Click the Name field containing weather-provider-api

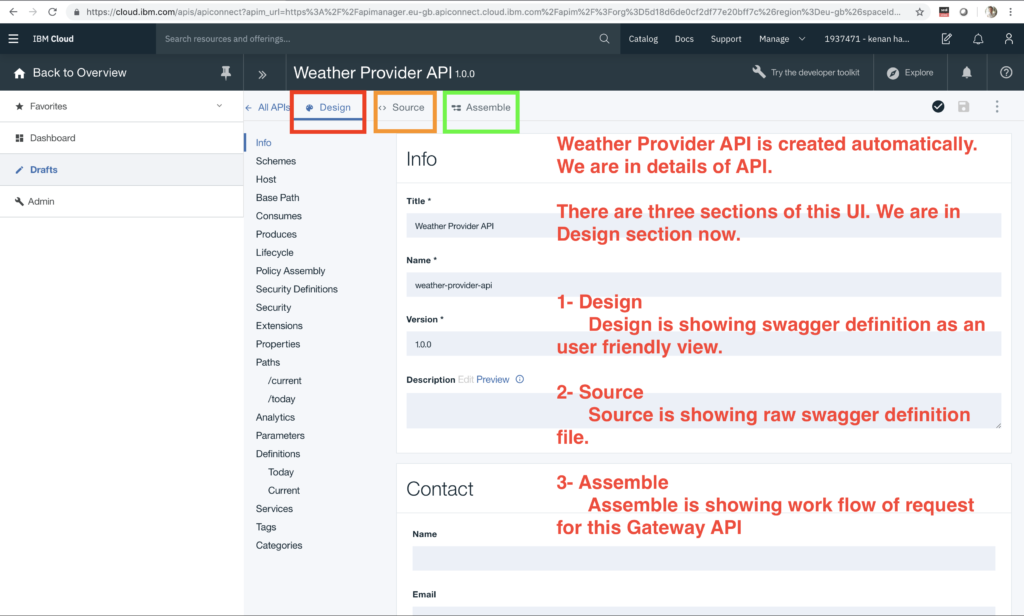703,285
